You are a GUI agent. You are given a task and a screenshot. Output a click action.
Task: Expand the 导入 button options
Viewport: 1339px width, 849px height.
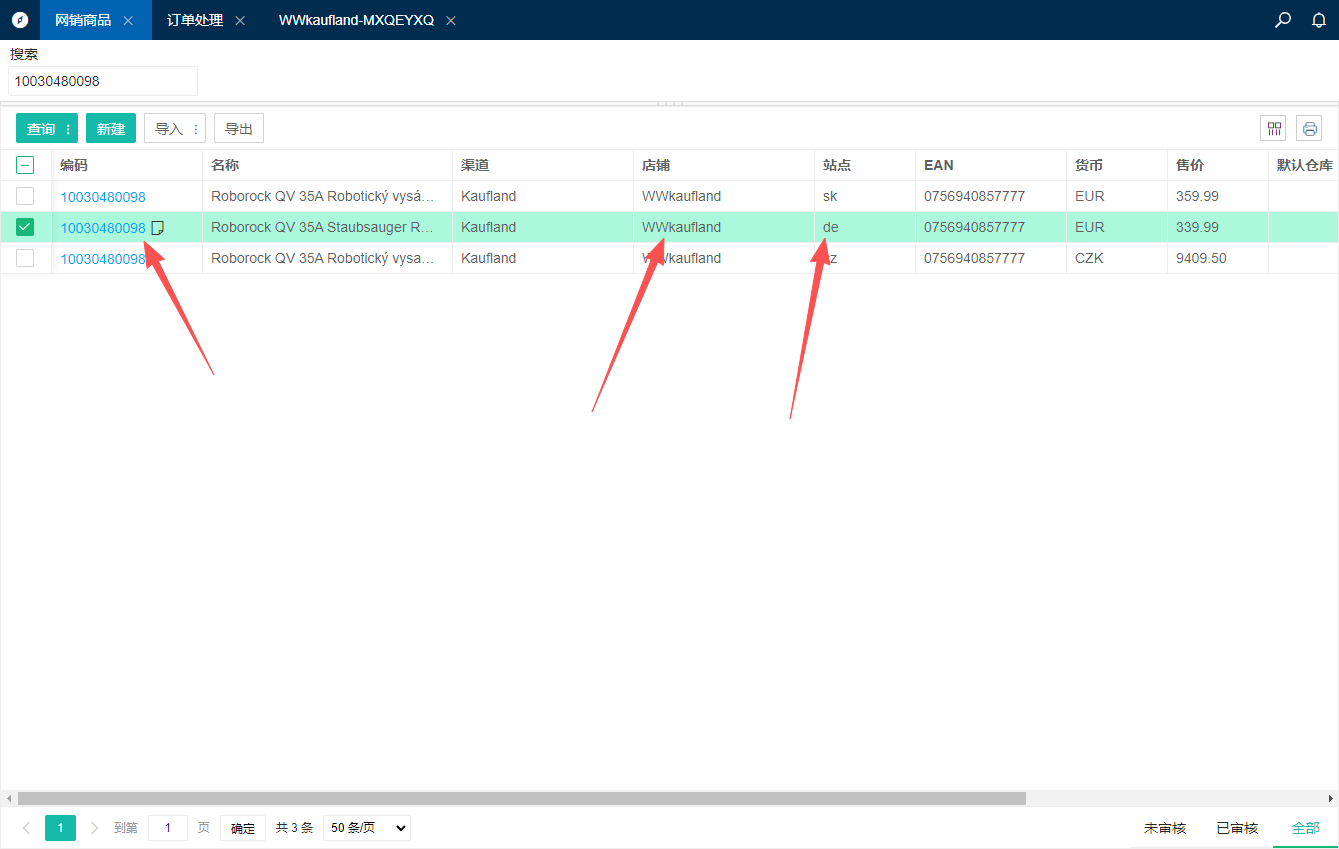coord(196,129)
